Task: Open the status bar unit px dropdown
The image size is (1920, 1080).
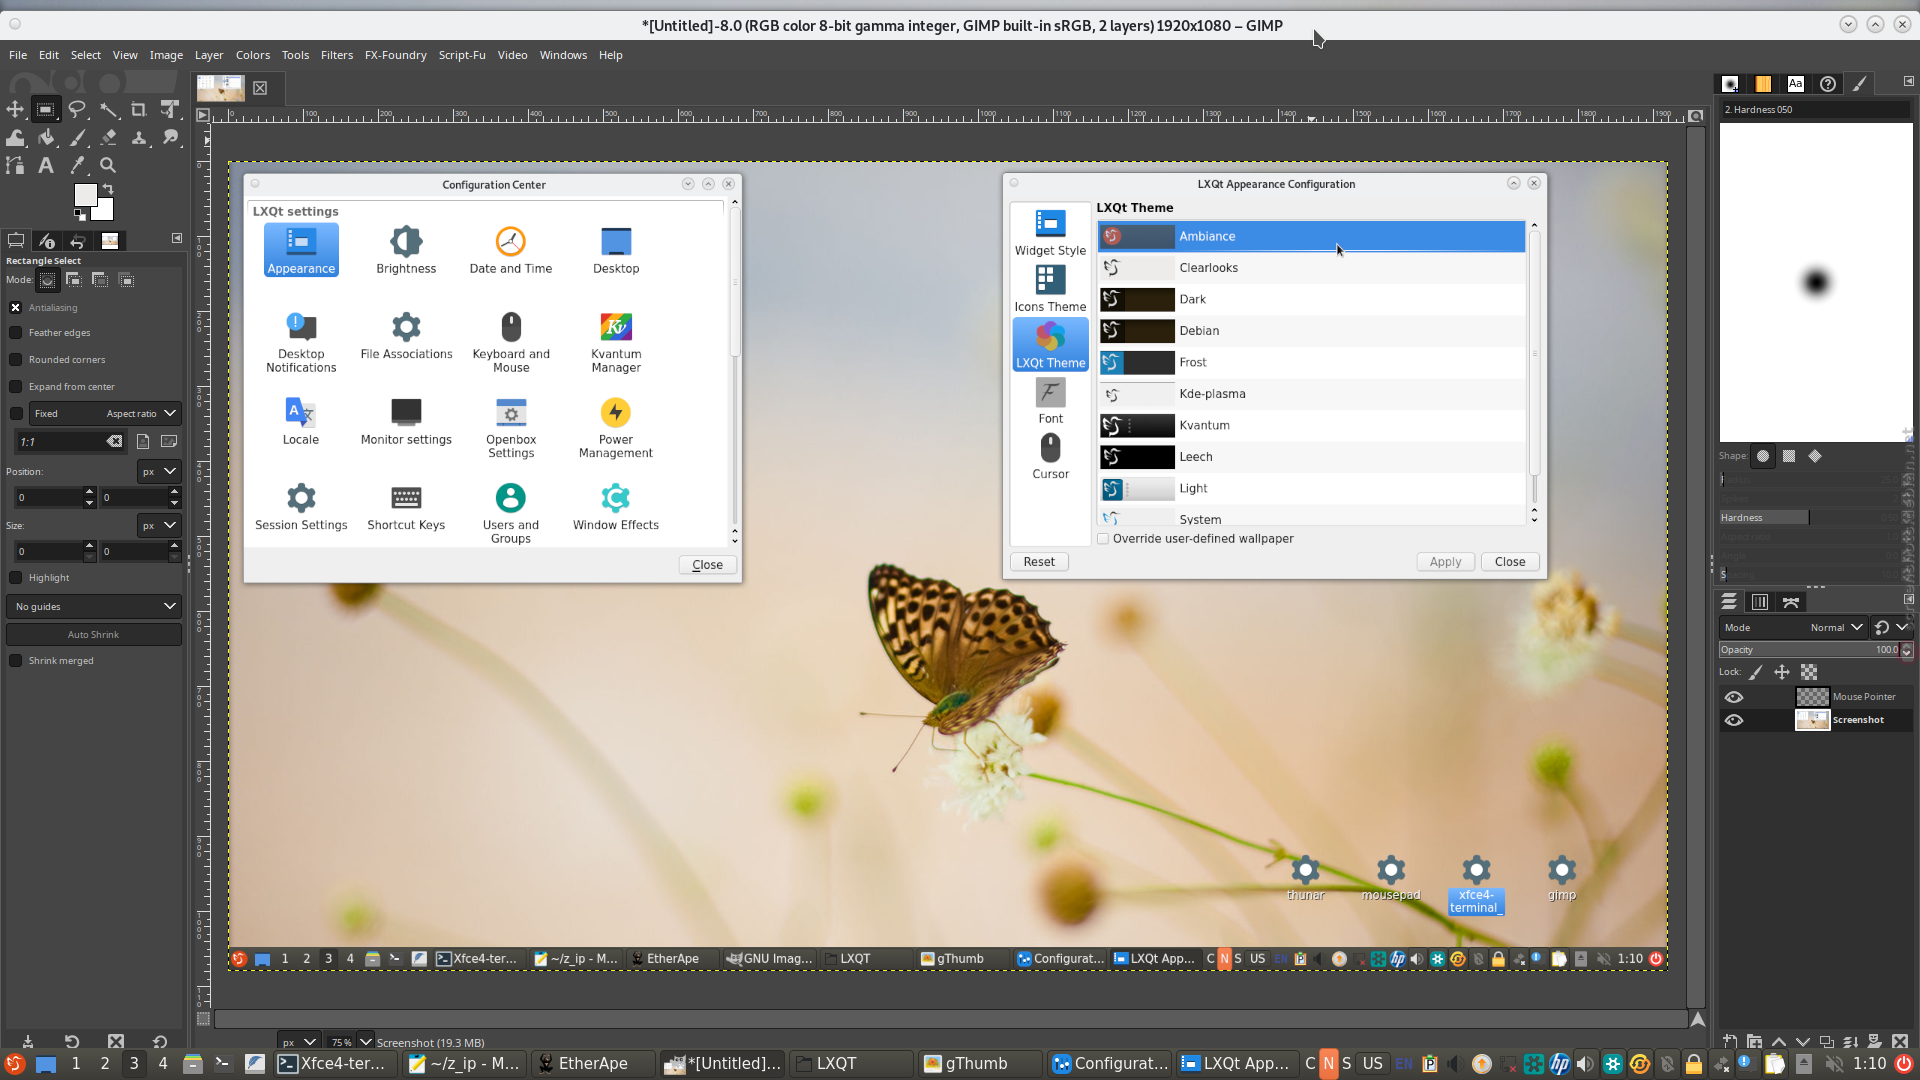Action: coord(298,1042)
